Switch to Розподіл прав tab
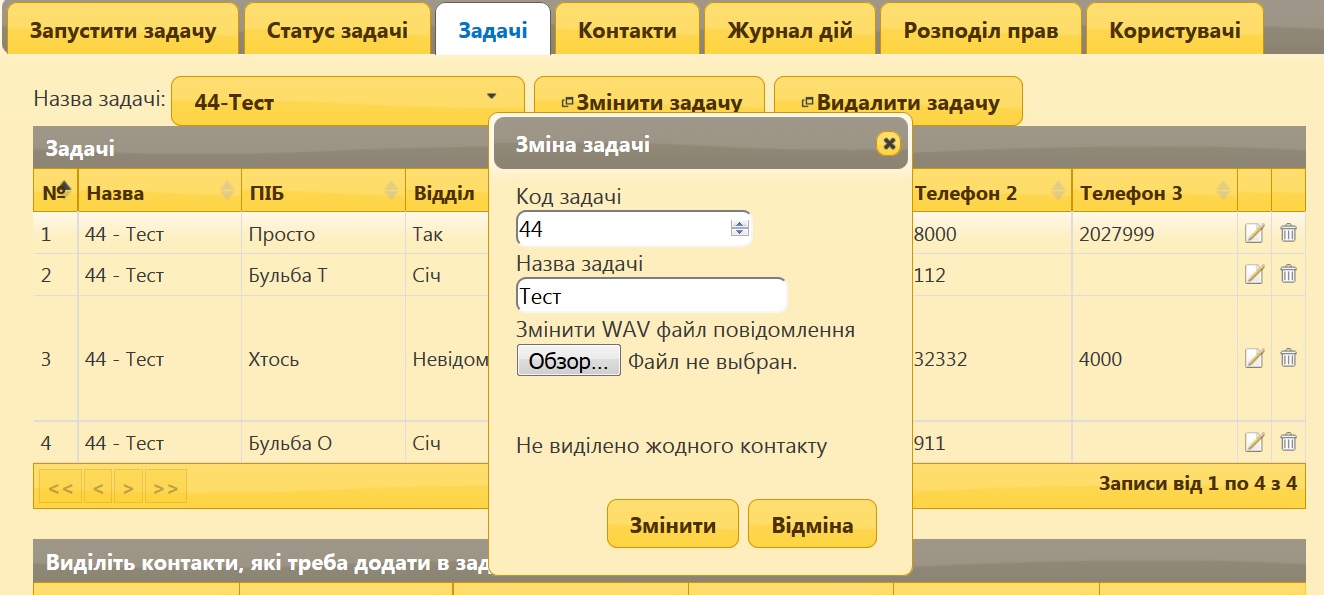Screen dimensions: 1324x595 980,30
